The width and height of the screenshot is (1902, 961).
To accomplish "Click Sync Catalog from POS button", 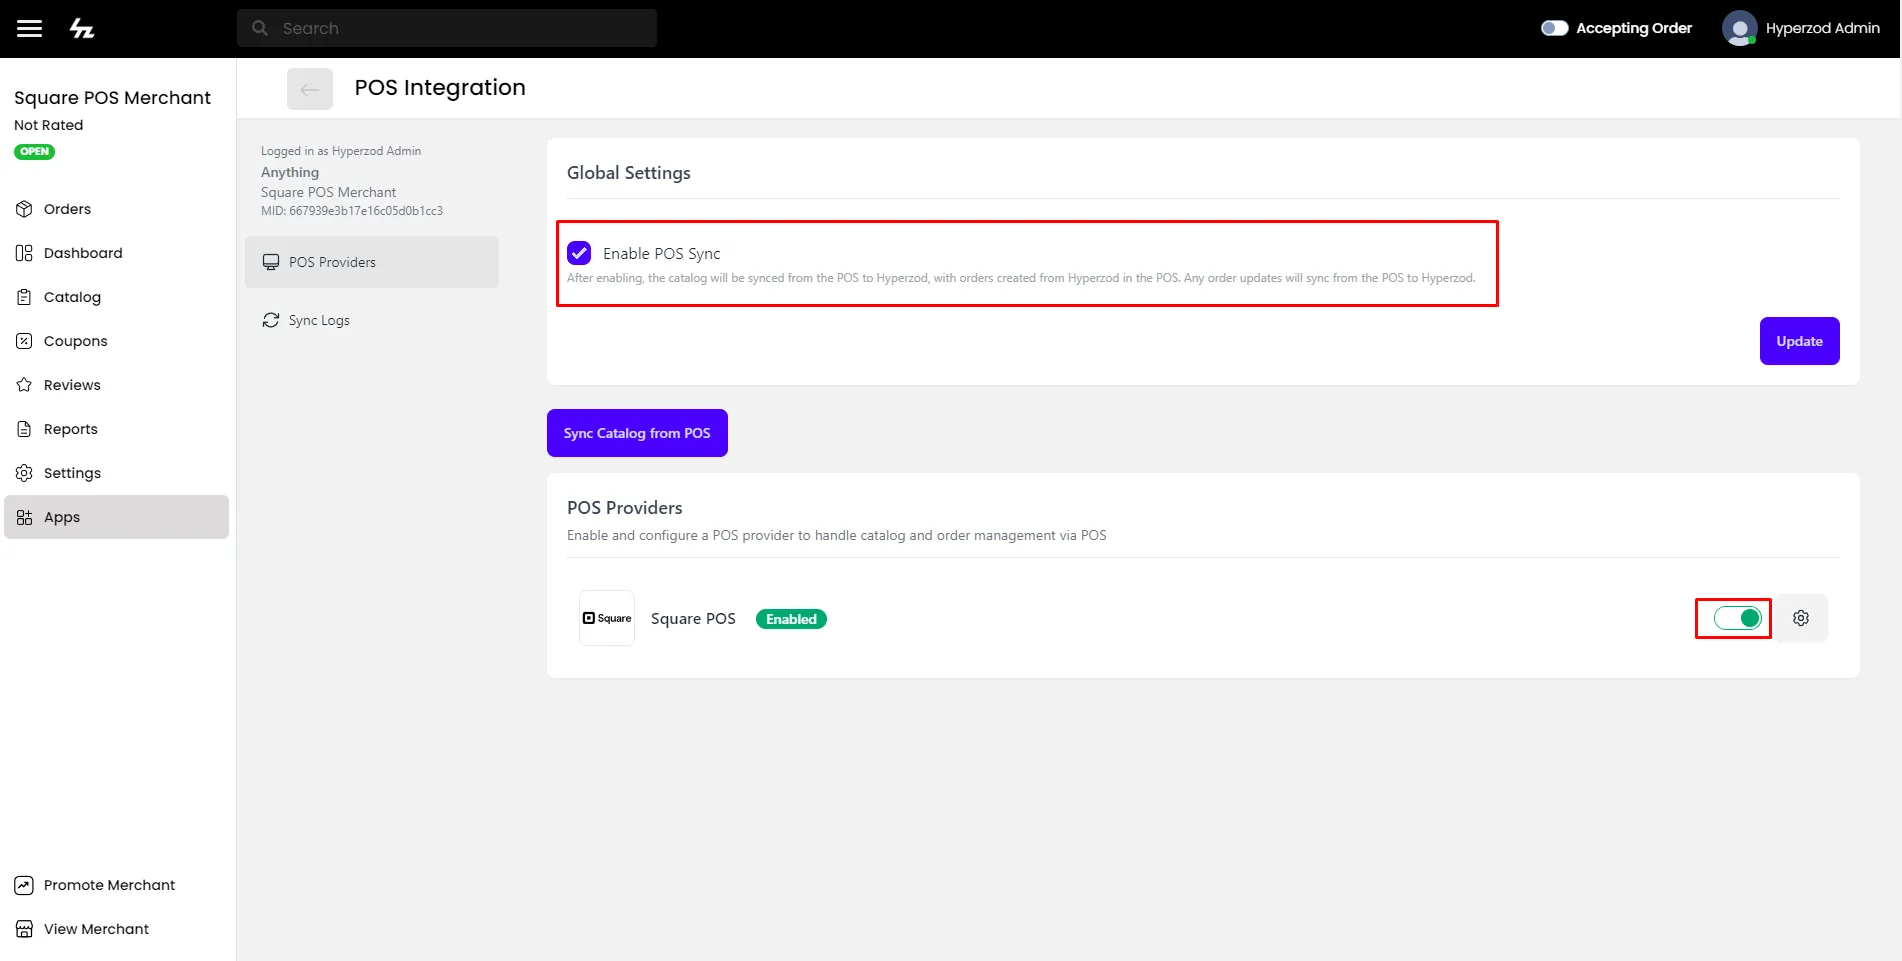I will (637, 433).
